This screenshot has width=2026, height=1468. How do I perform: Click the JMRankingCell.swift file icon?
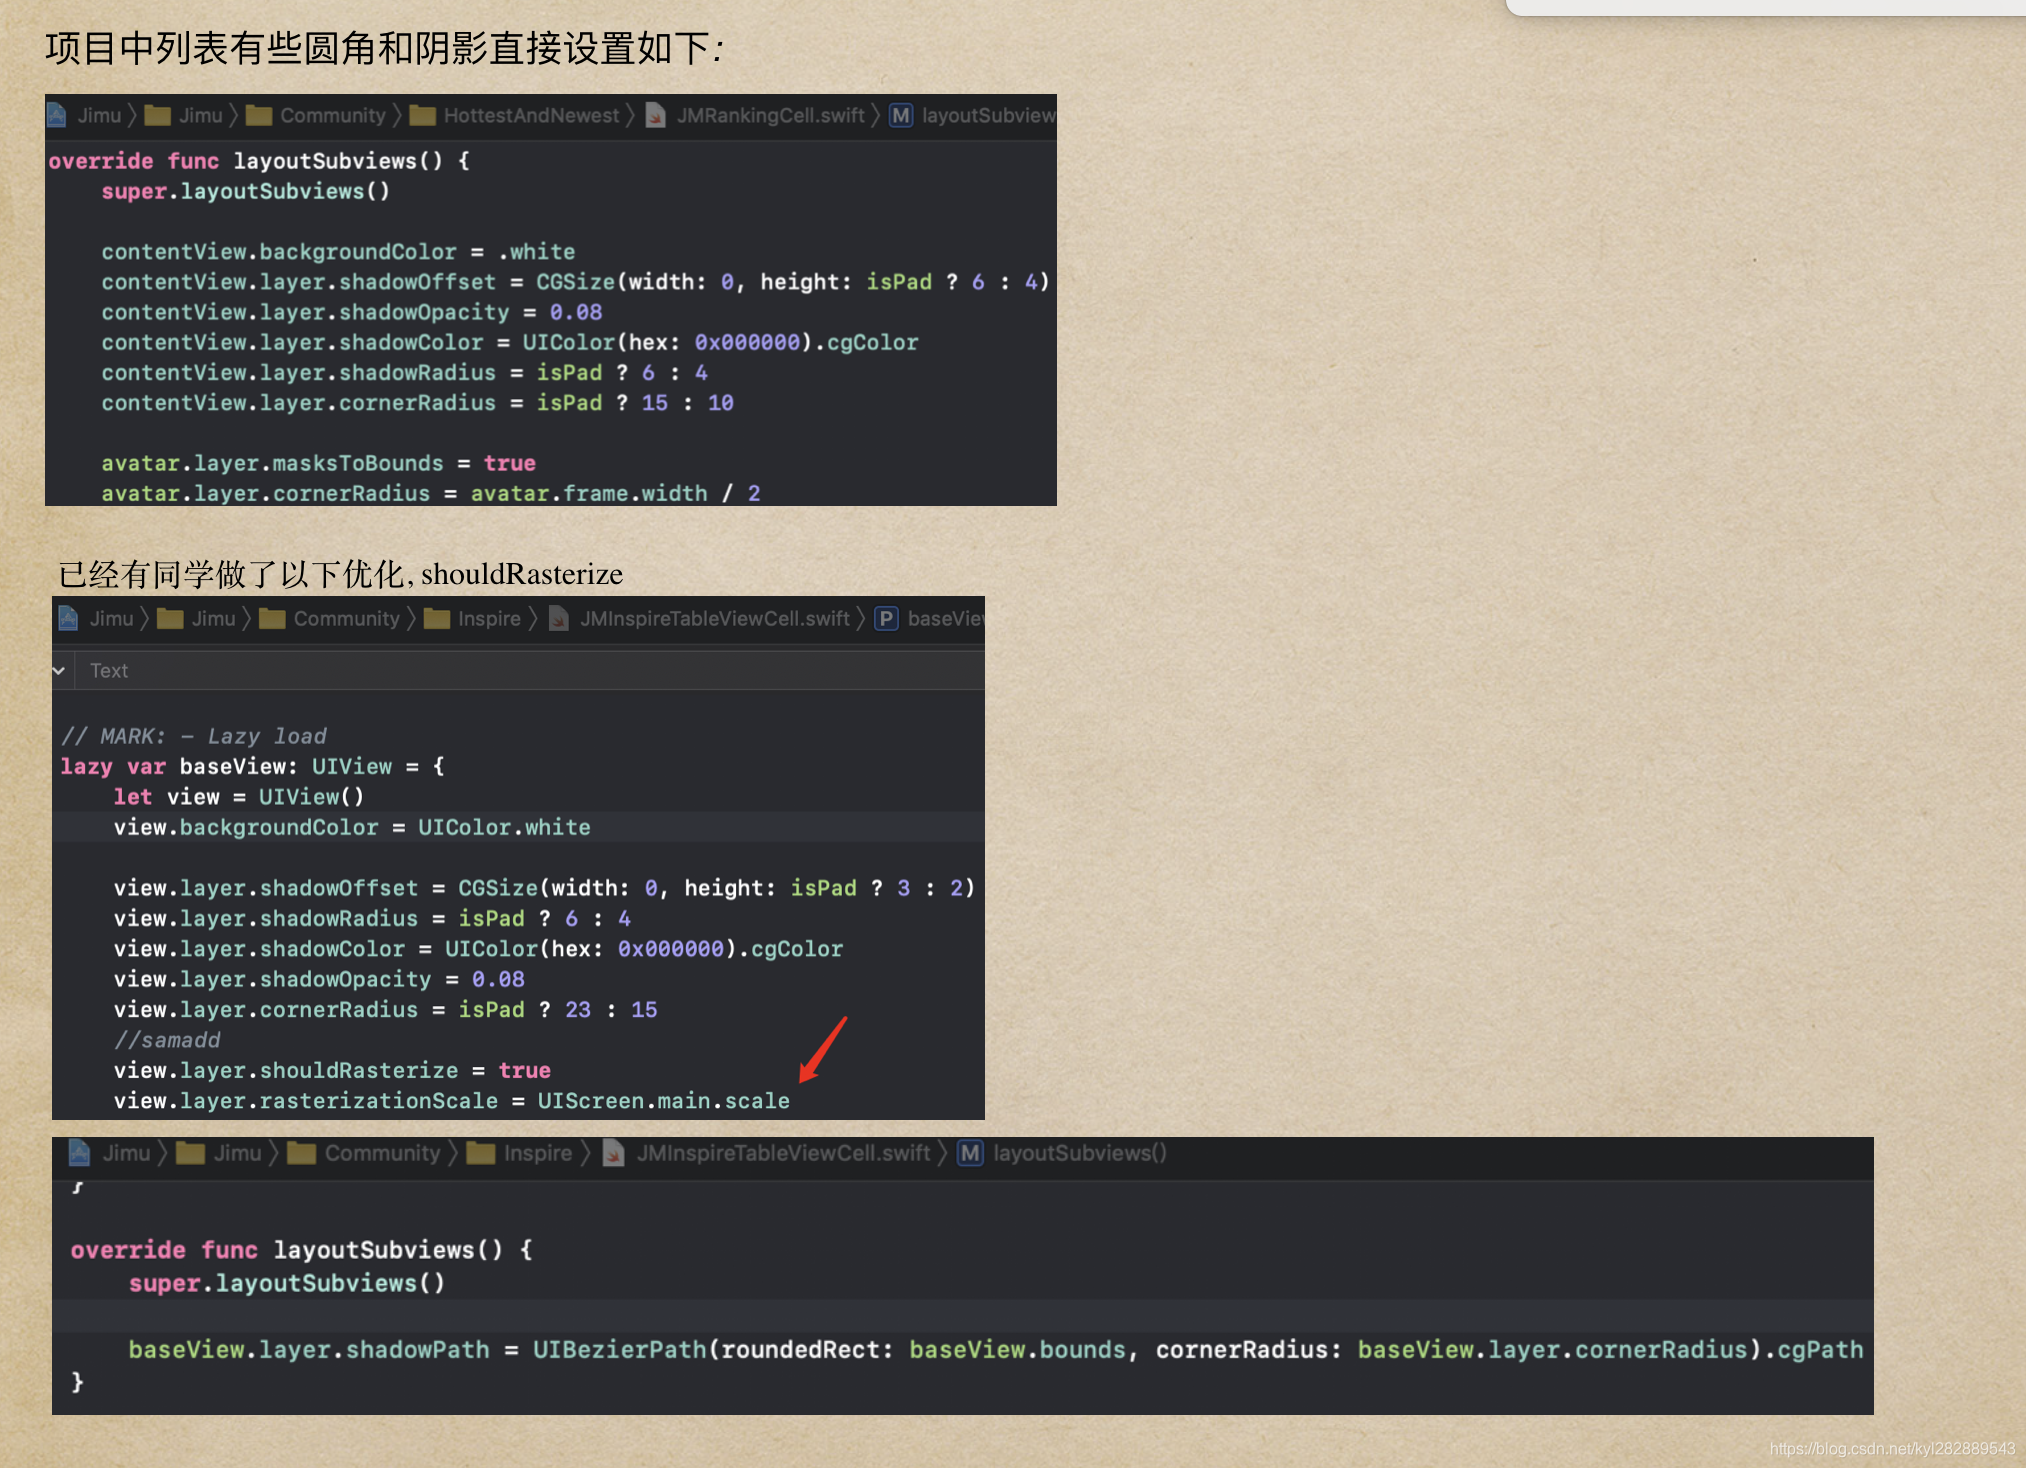(656, 115)
